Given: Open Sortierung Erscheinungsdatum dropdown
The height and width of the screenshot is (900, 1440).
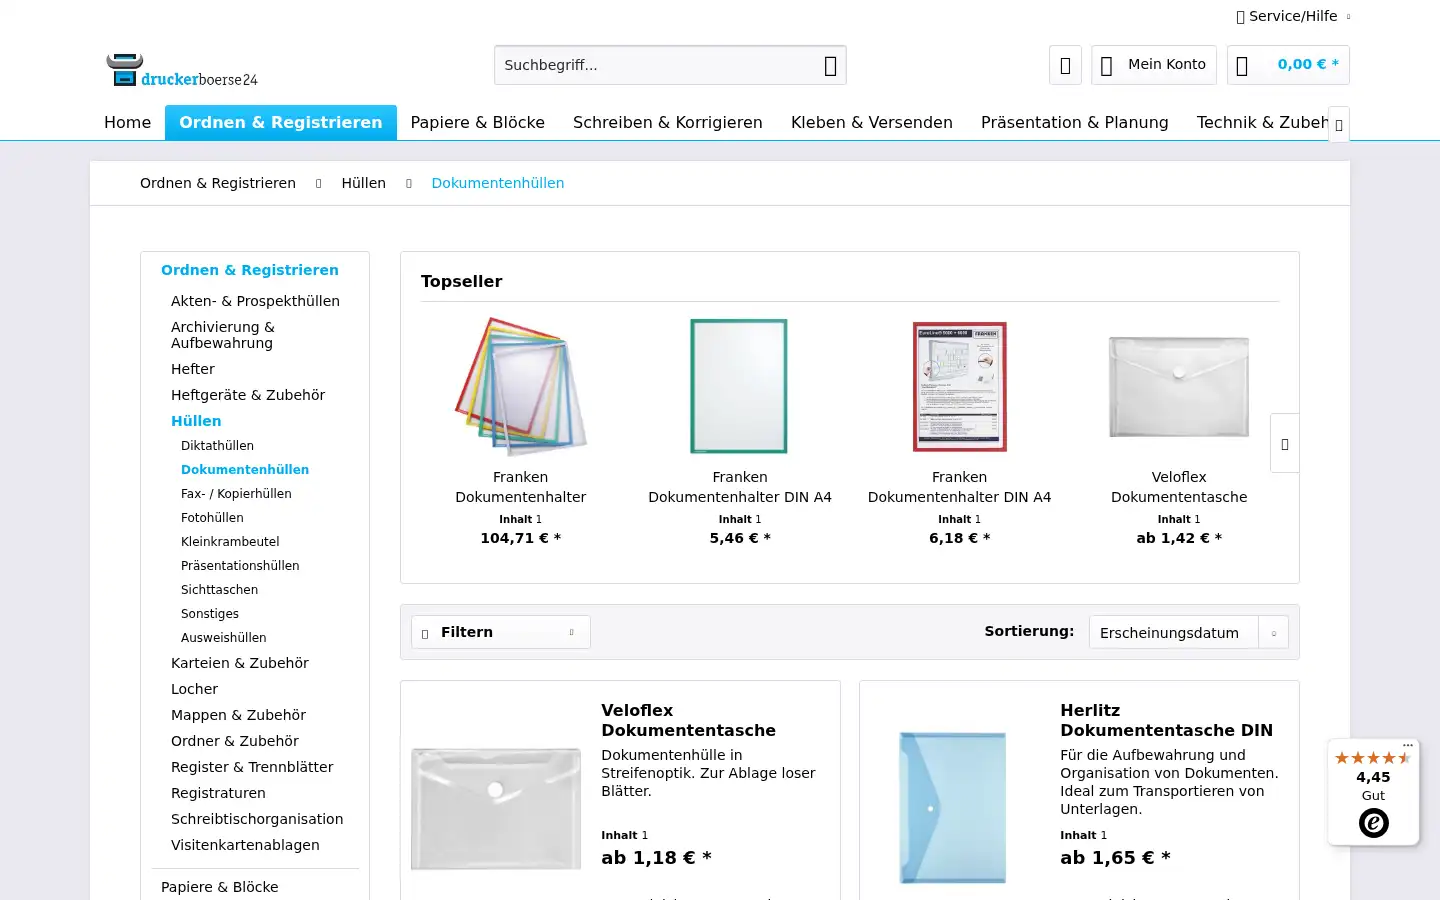Looking at the screenshot, I should point(1189,632).
